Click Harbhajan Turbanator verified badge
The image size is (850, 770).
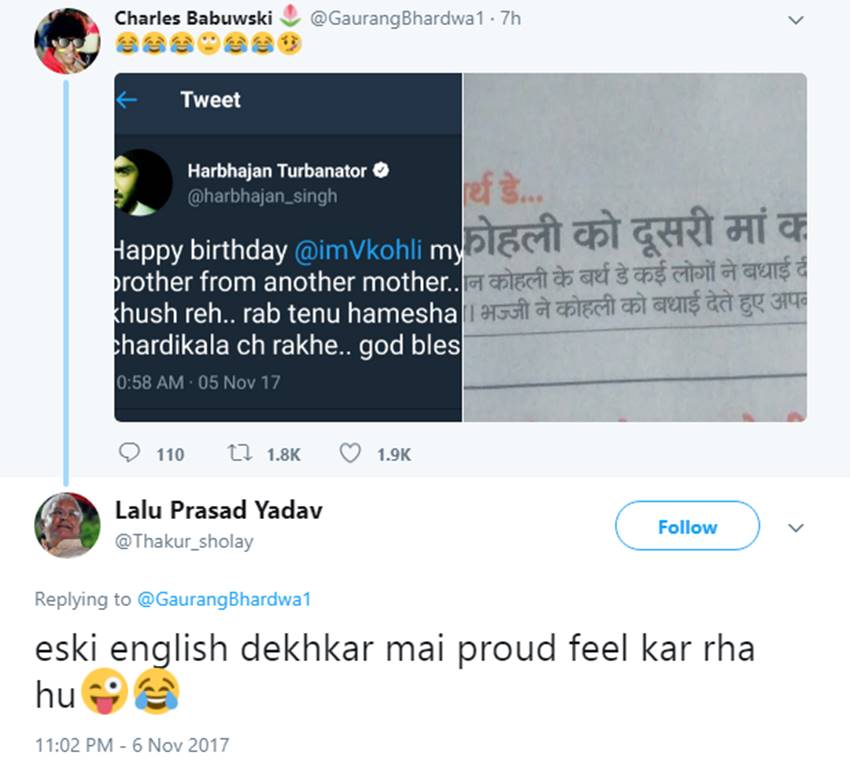point(382,170)
